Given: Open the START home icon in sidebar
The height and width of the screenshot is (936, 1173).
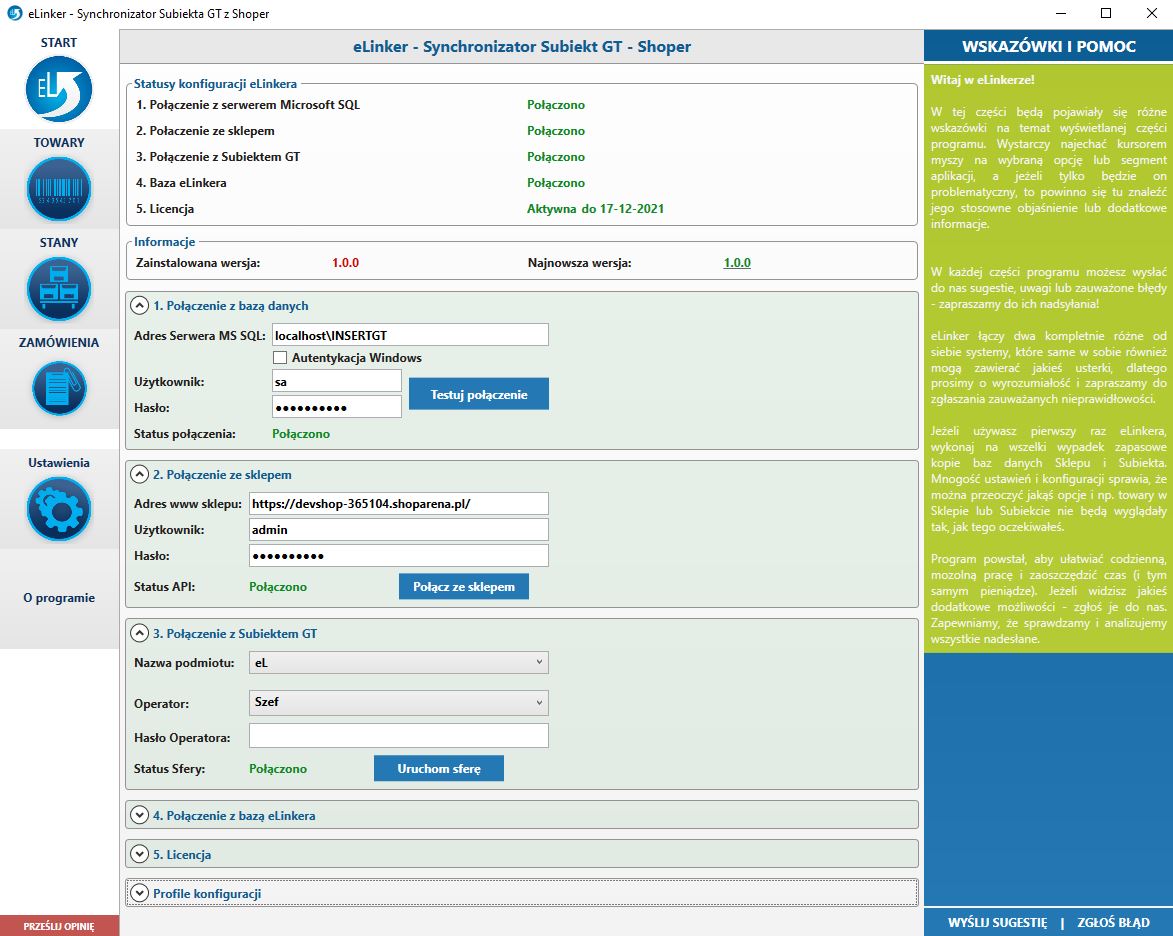Looking at the screenshot, I should pos(59,90).
